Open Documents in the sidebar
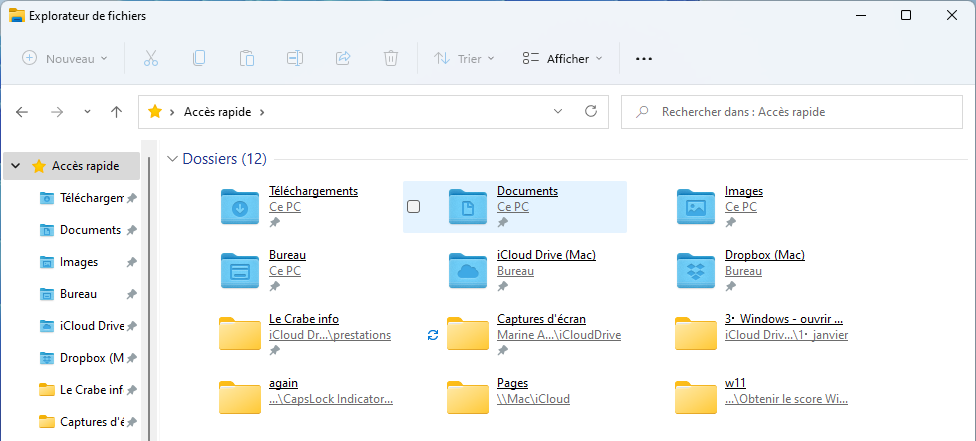This screenshot has width=976, height=441. [x=90, y=230]
